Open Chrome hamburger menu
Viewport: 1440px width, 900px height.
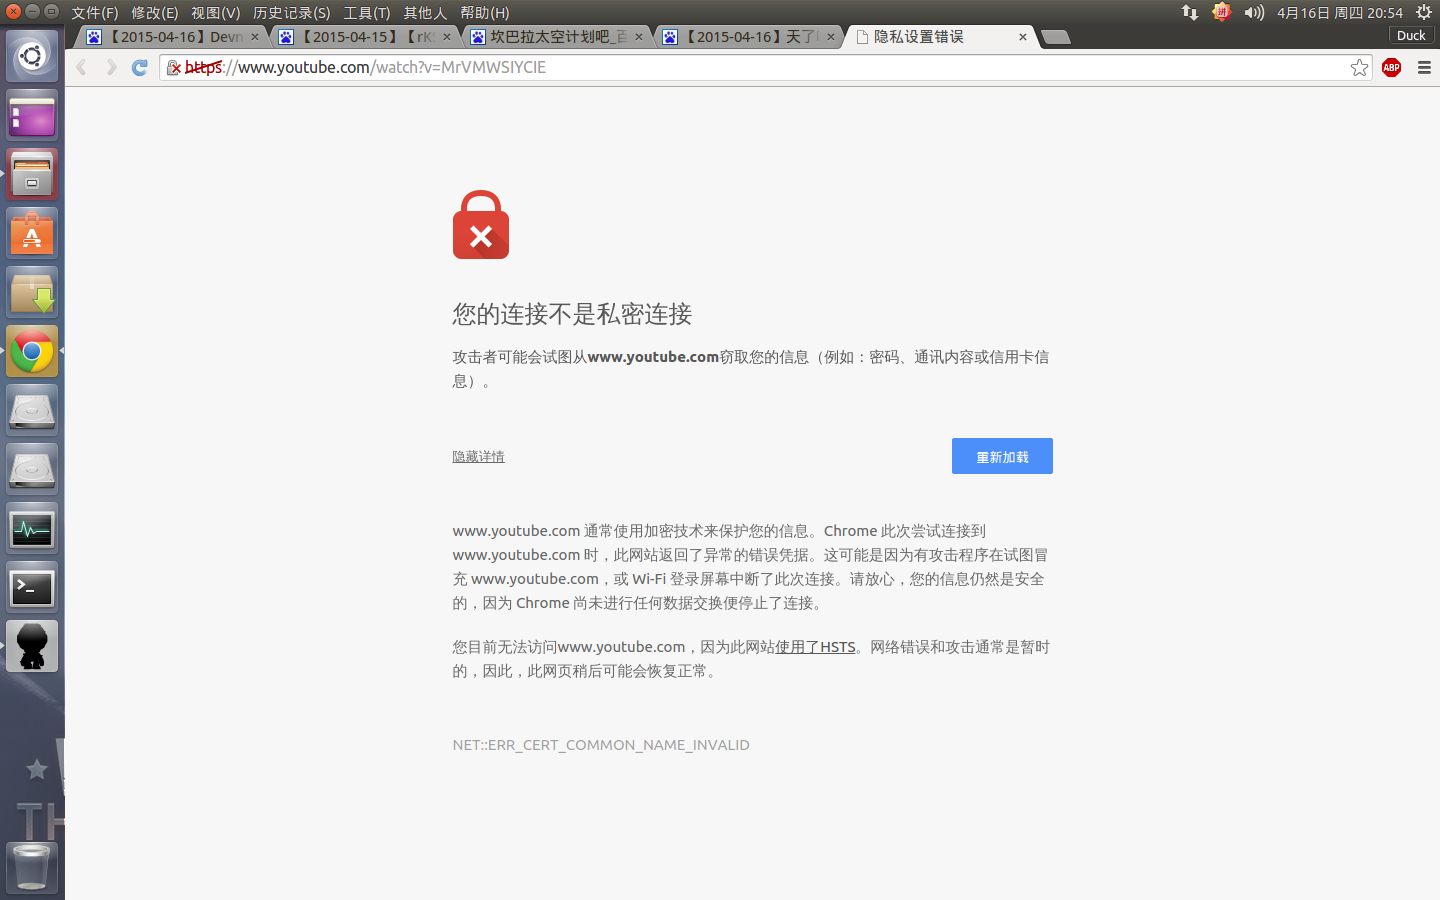[1424, 67]
